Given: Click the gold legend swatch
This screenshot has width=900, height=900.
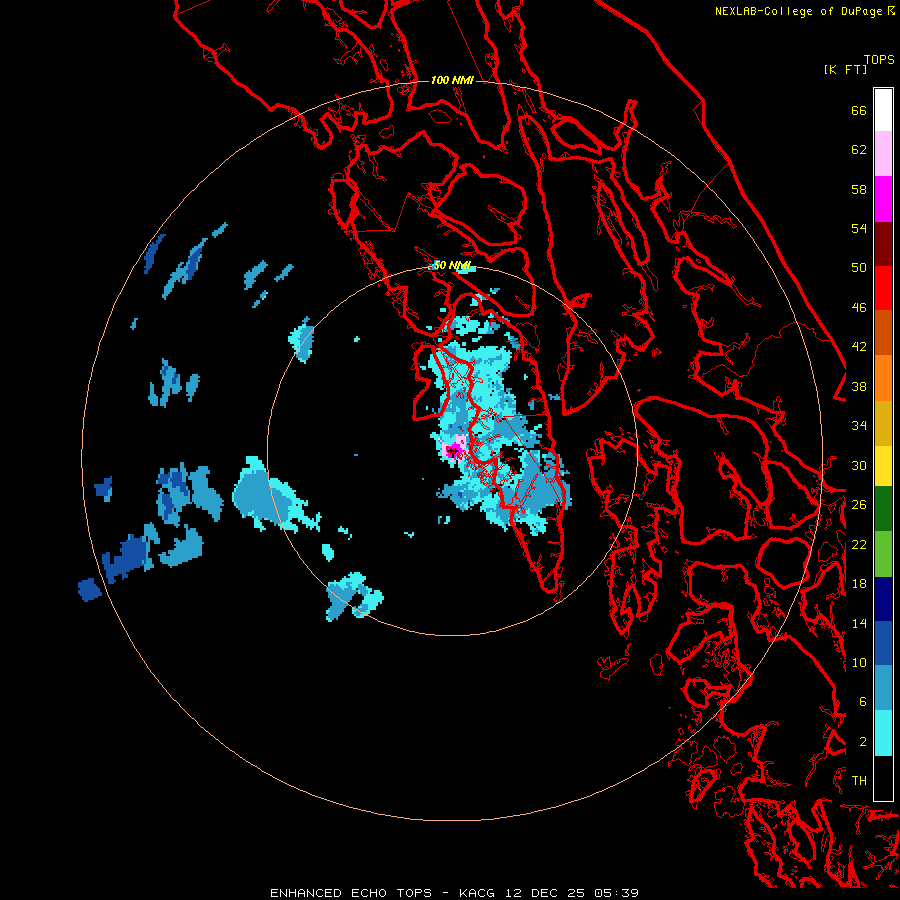Looking at the screenshot, I should 883,423.
